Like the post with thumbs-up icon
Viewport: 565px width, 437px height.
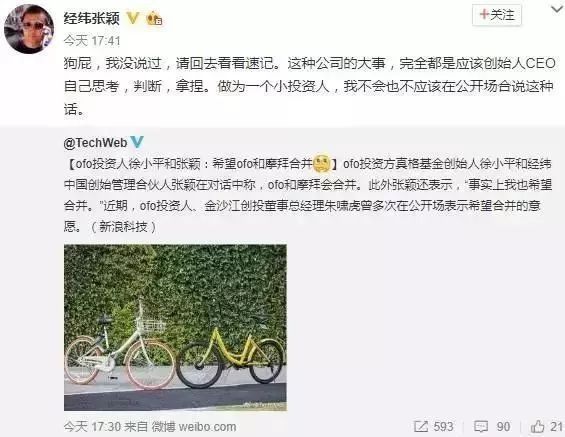click(537, 427)
